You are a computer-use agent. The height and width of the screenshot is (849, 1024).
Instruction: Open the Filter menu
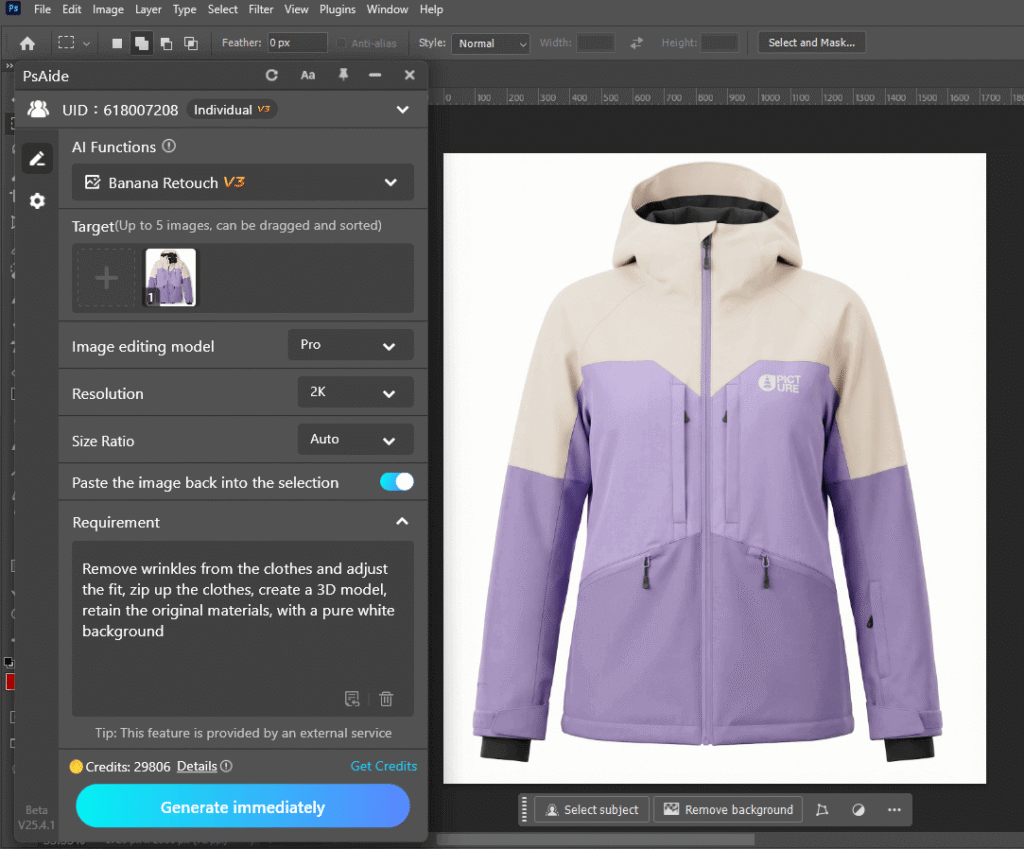coord(260,9)
